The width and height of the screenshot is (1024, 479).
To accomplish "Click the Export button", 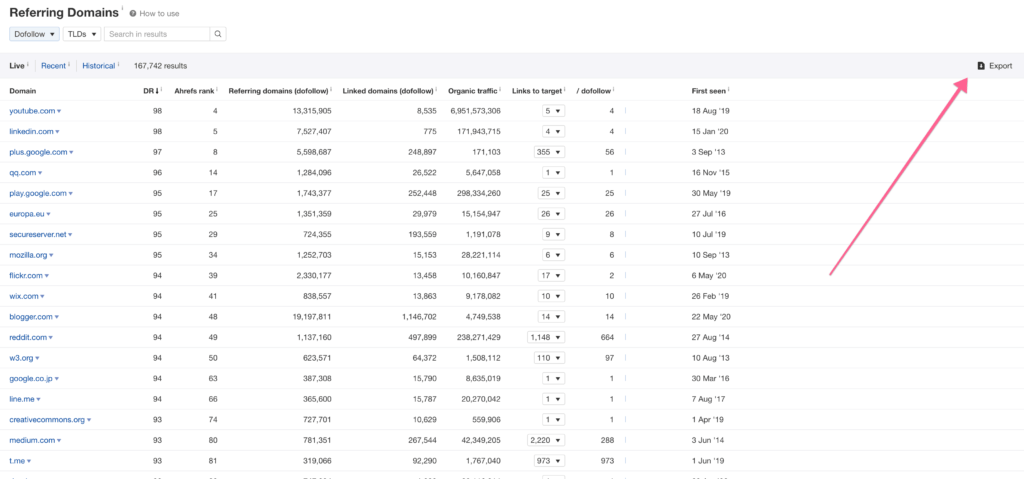I will pyautogui.click(x=994, y=66).
